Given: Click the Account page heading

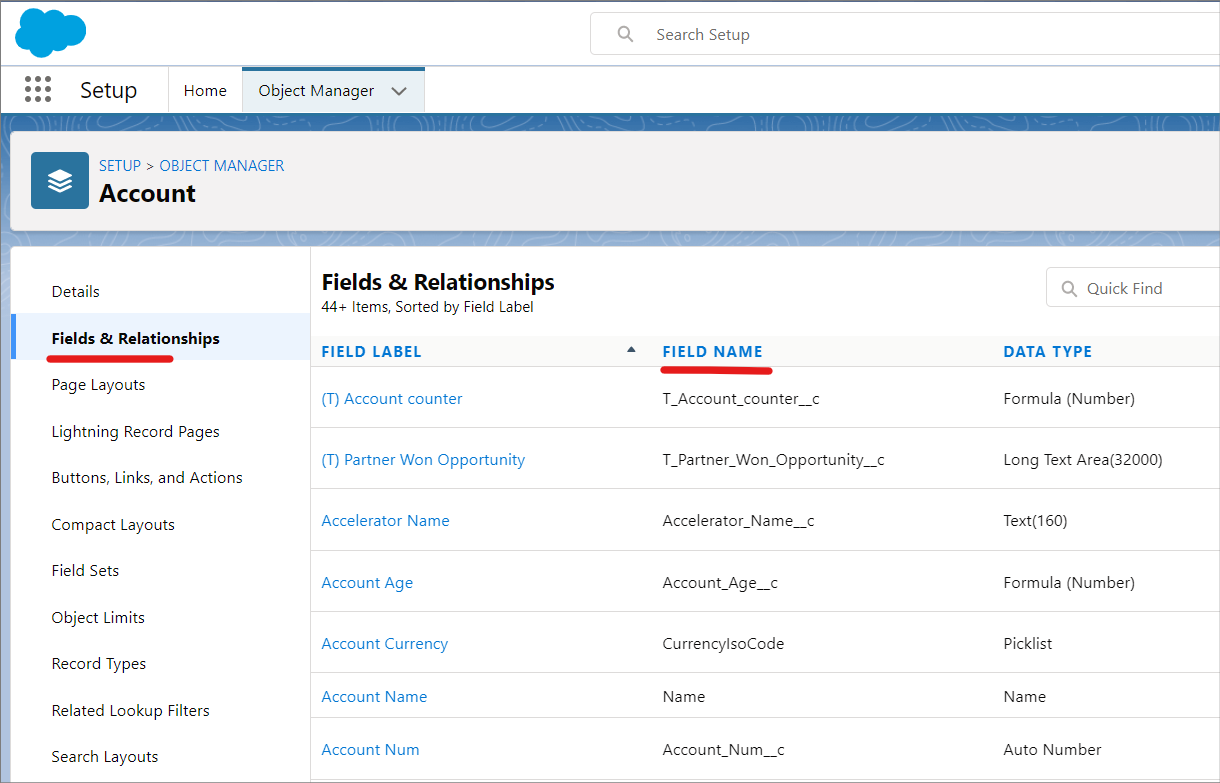Looking at the screenshot, I should [x=147, y=193].
